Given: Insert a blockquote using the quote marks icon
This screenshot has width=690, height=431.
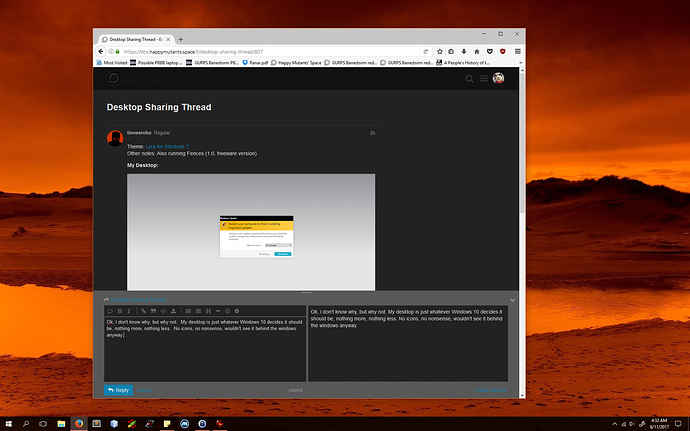Looking at the screenshot, I should pyautogui.click(x=153, y=311).
